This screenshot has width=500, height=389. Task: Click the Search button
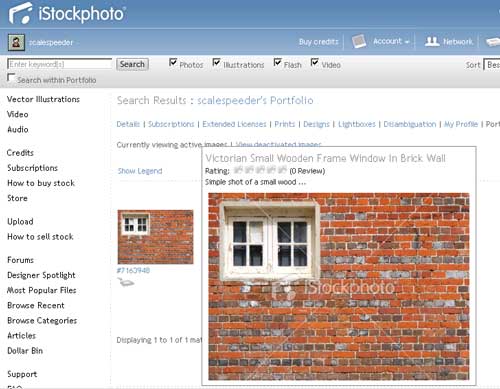[132, 64]
